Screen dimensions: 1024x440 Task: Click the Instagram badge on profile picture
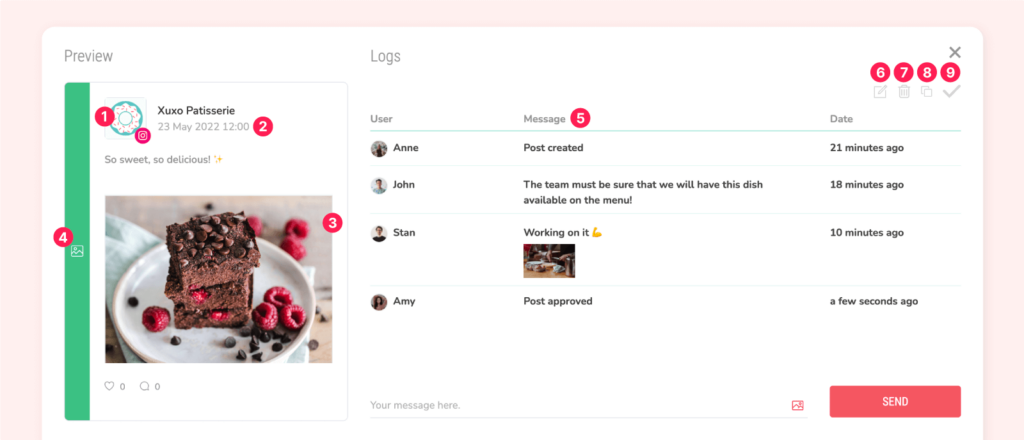coord(143,136)
